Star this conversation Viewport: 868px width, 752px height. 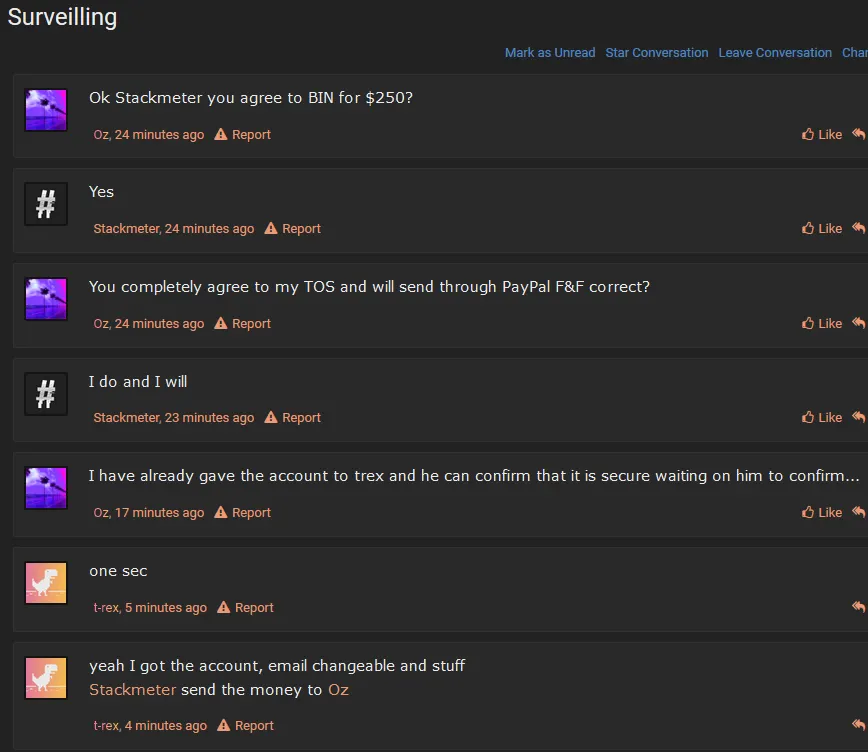(657, 53)
